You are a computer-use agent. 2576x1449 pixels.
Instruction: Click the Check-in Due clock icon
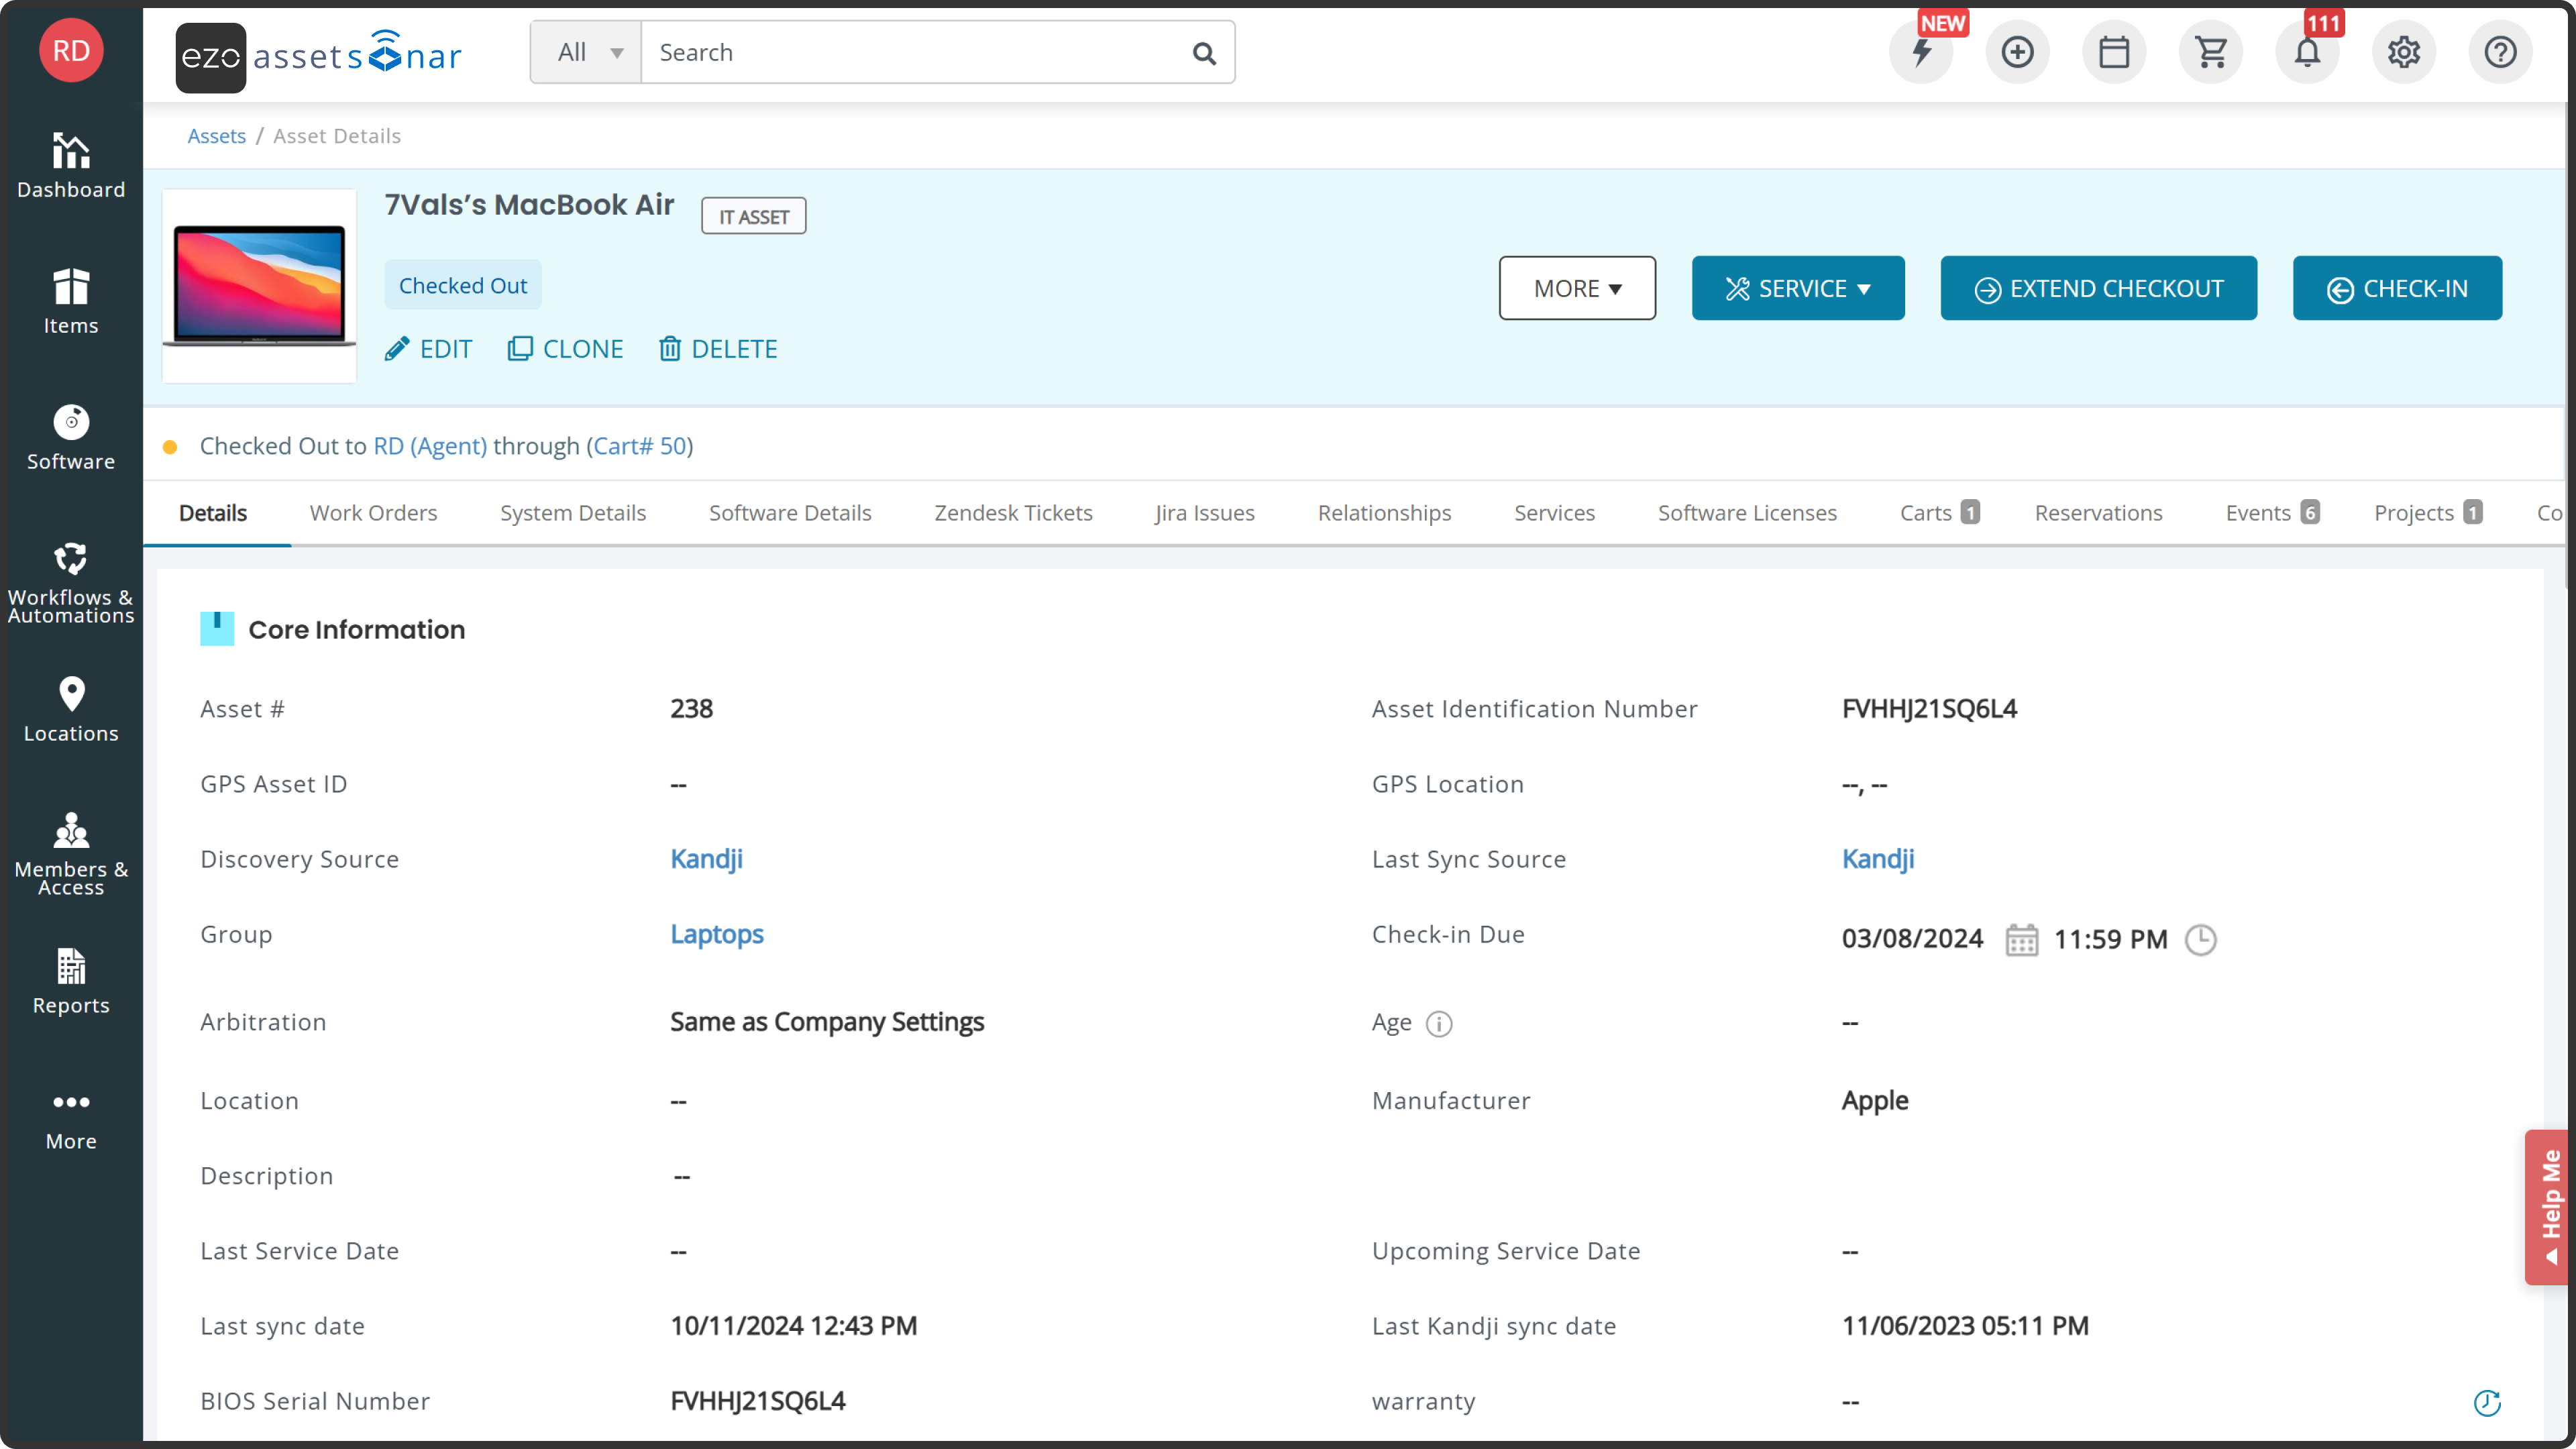pos(2200,940)
